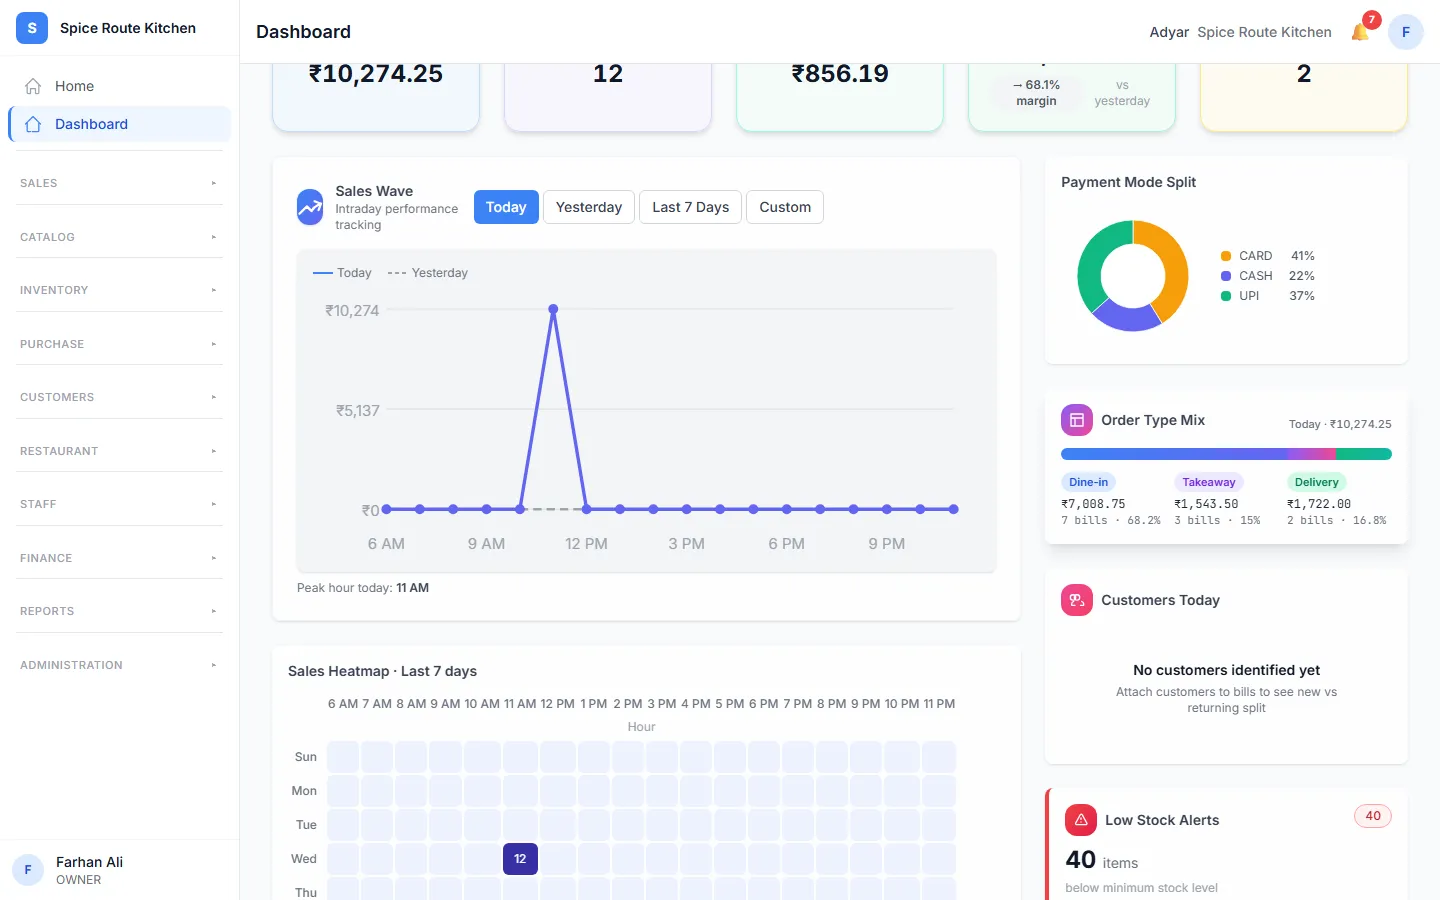Expand the ADMINISTRATION section
Viewport: 1440px width, 900px height.
pyautogui.click(x=119, y=665)
